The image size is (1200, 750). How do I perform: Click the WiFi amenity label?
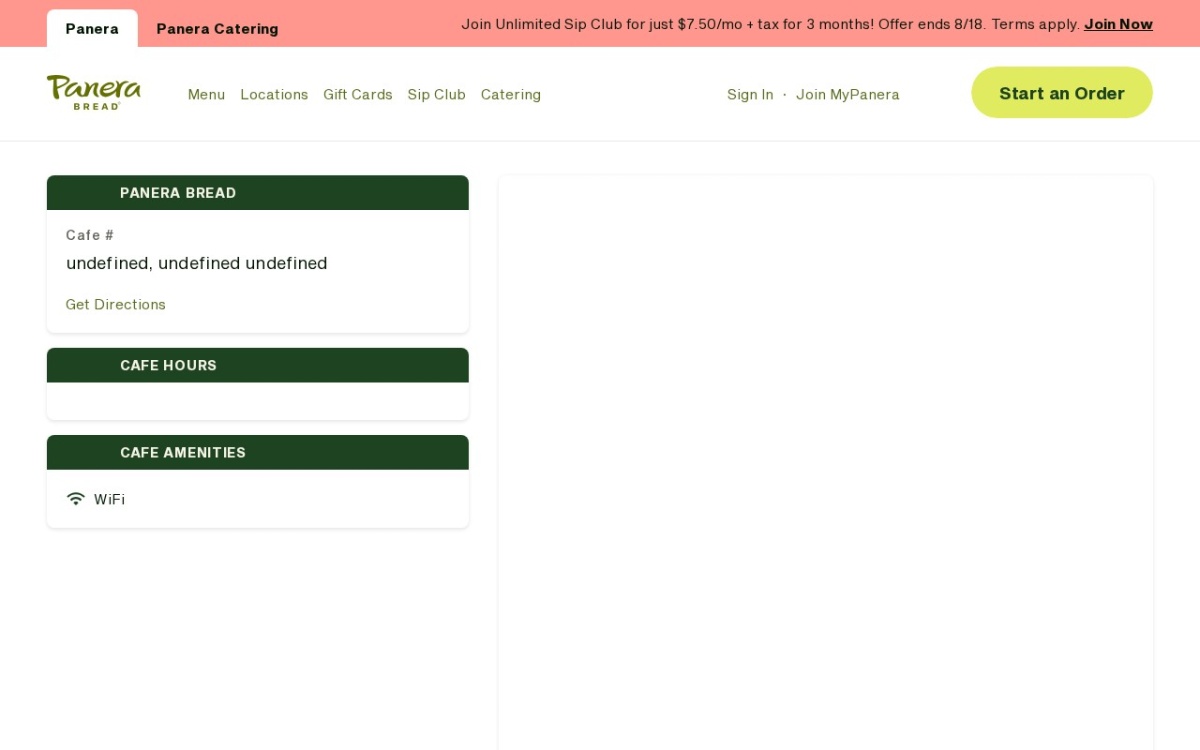pyautogui.click(x=109, y=499)
